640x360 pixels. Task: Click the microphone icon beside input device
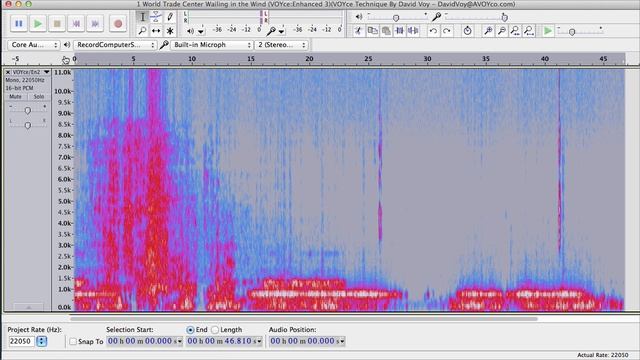[x=164, y=45]
